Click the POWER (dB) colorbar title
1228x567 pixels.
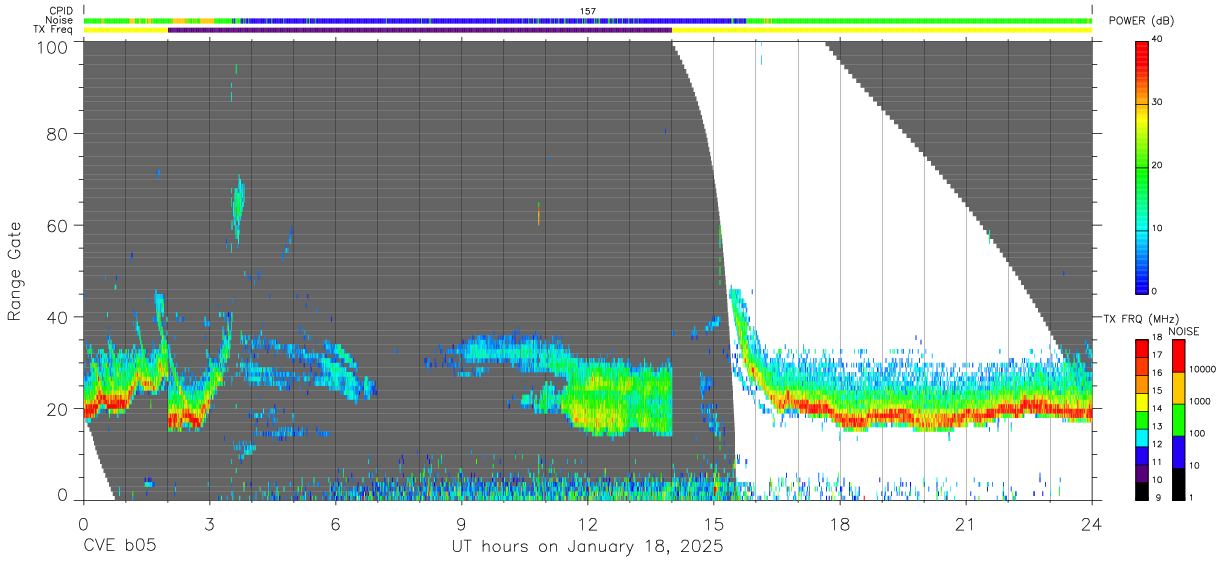click(1142, 20)
